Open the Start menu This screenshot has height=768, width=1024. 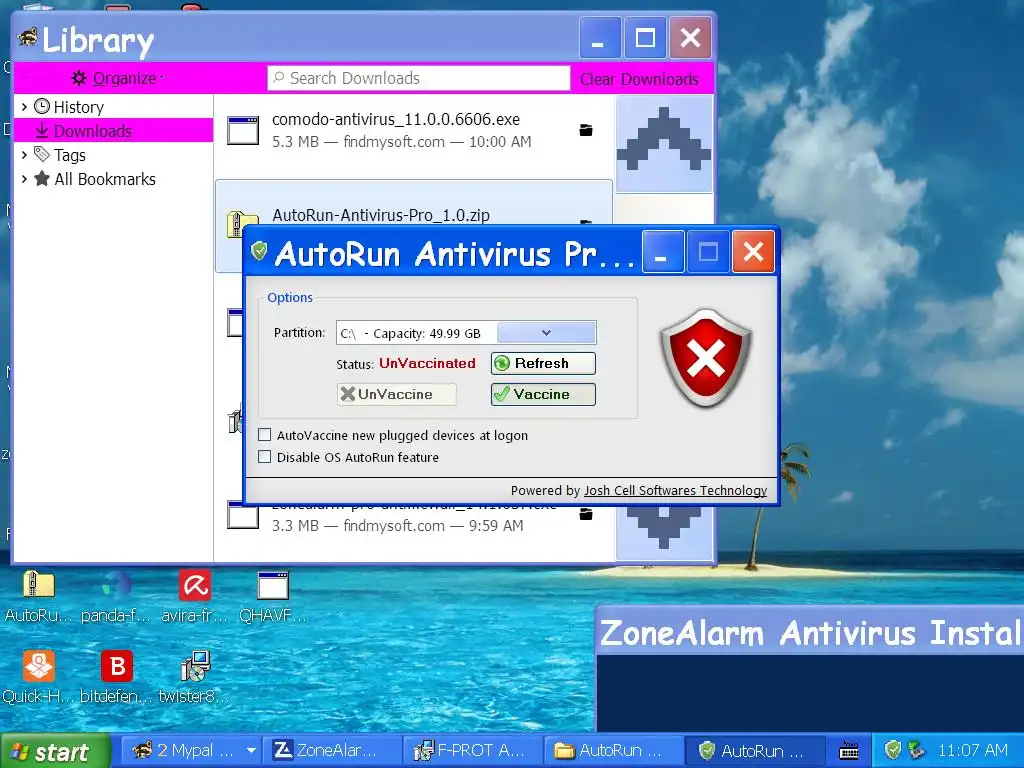(55, 751)
